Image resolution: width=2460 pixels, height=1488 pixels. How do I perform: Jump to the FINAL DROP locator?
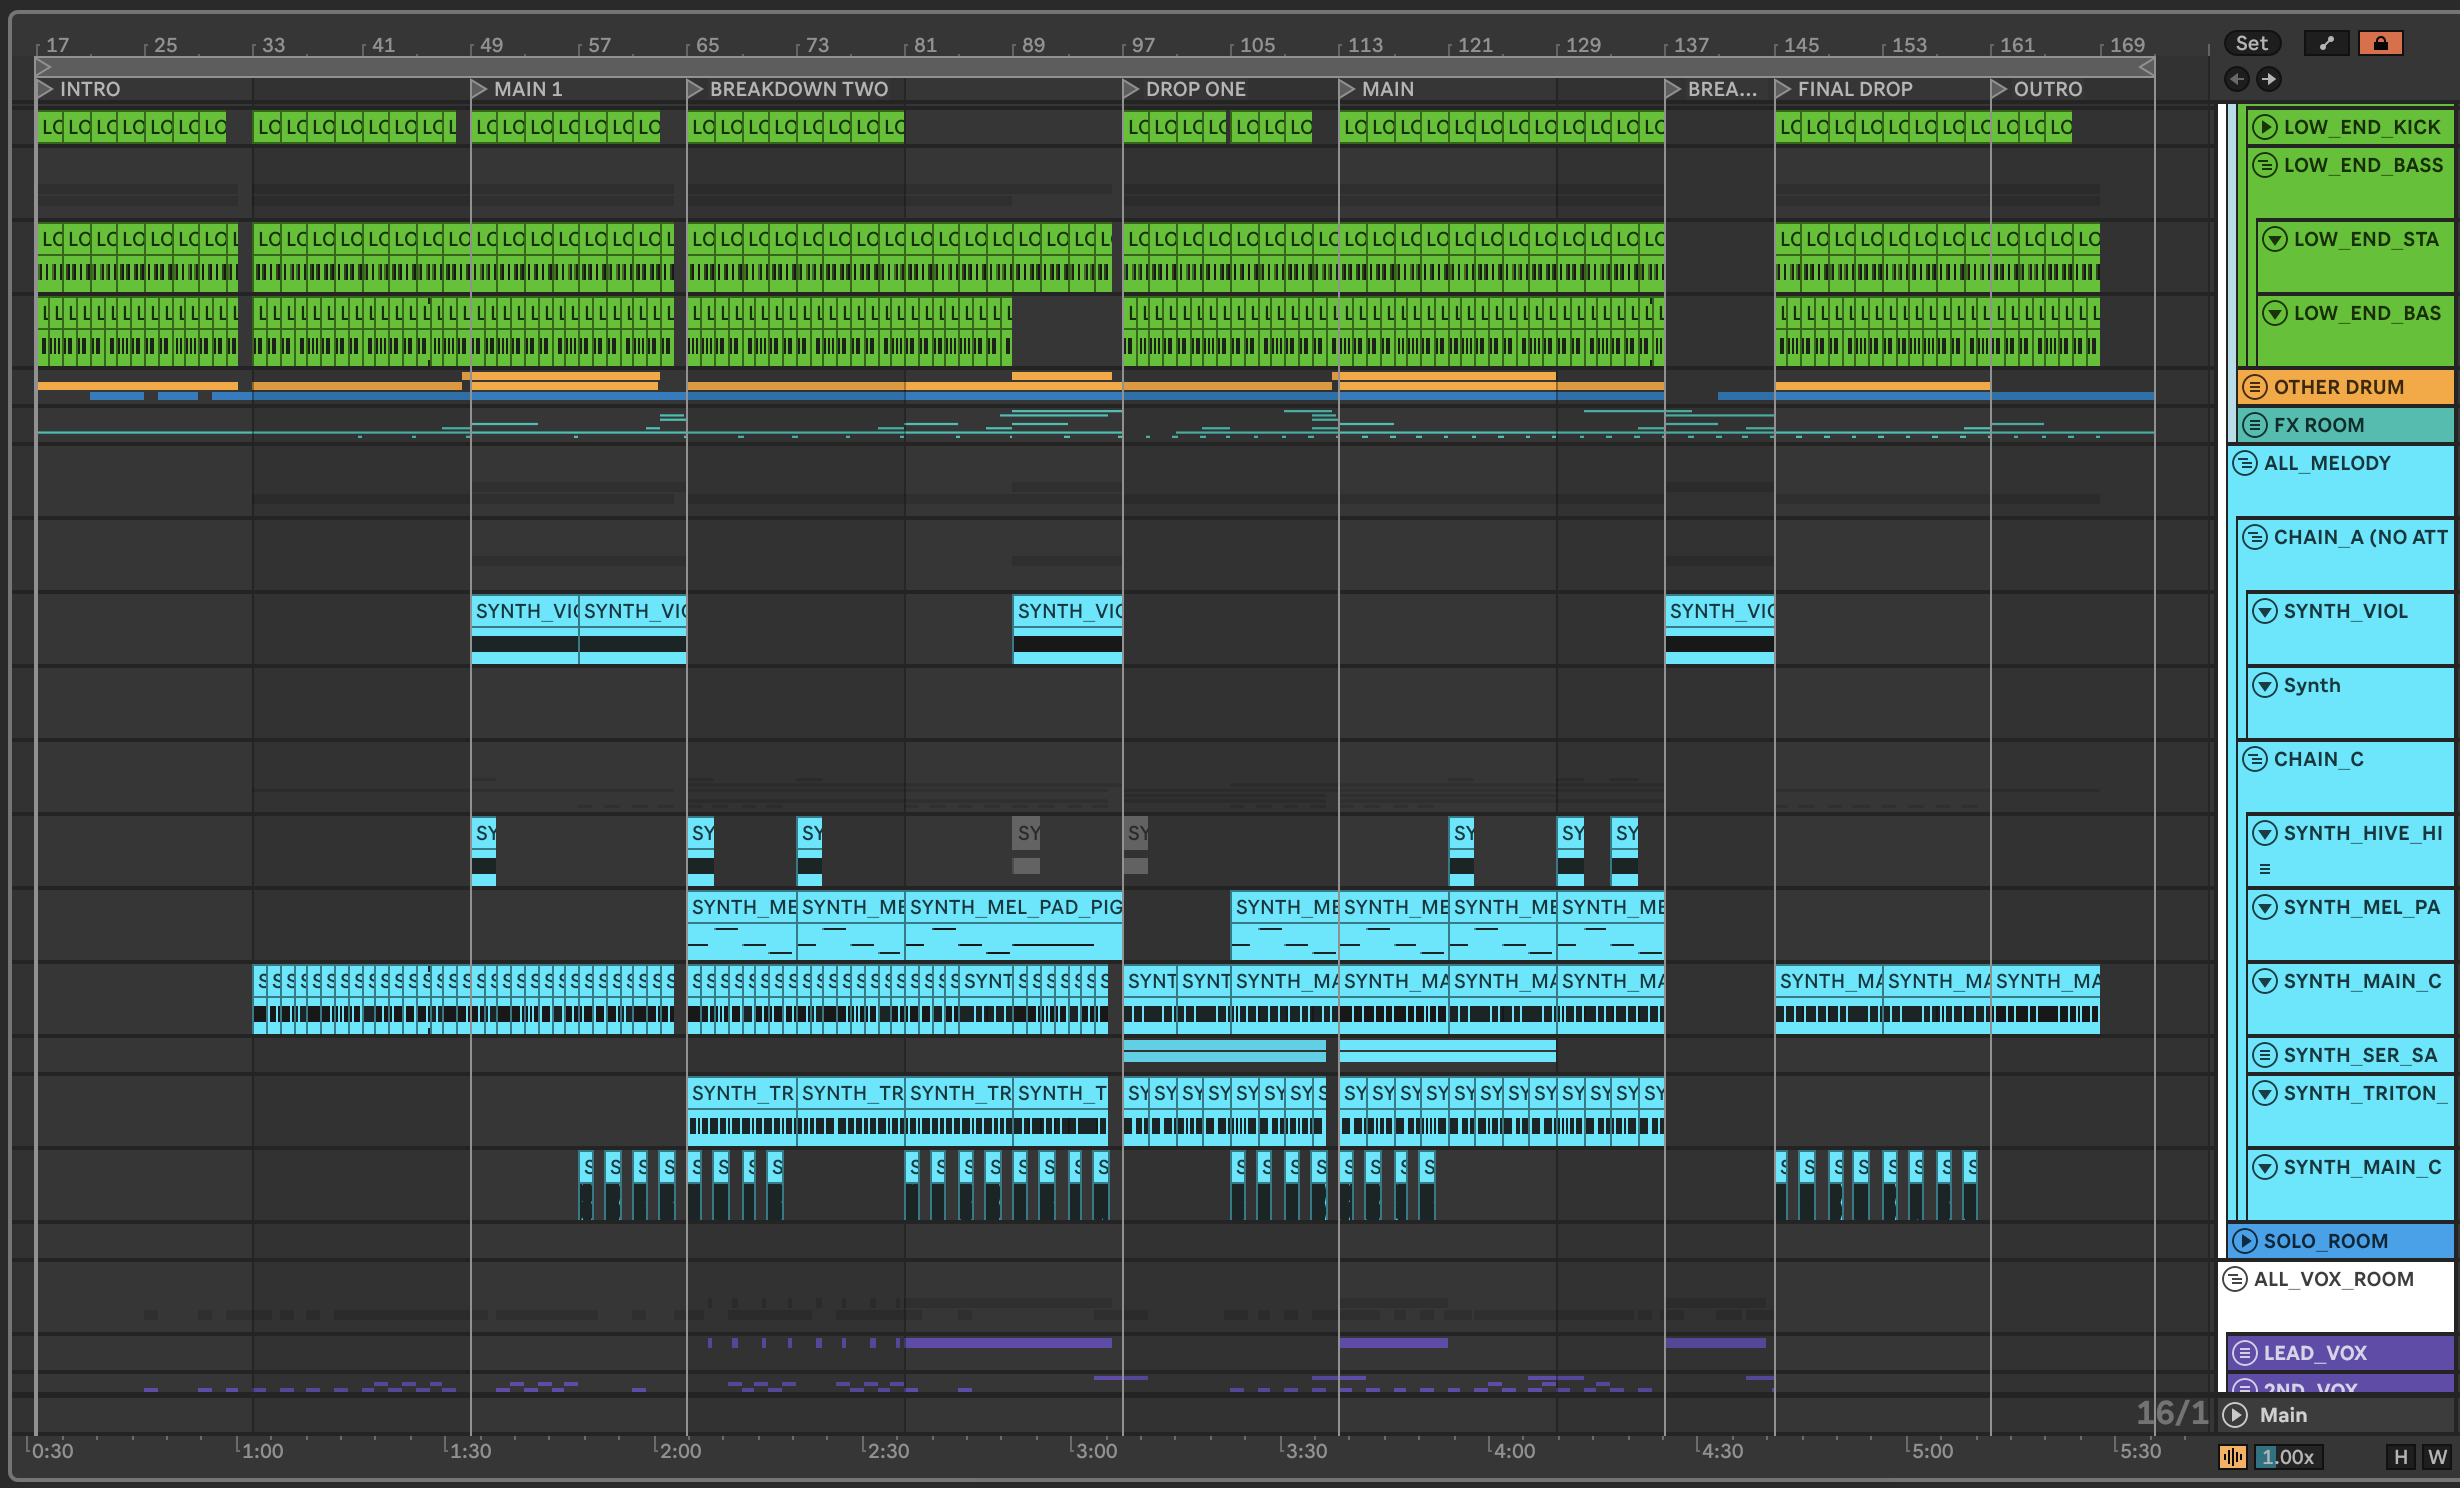pyautogui.click(x=1844, y=89)
